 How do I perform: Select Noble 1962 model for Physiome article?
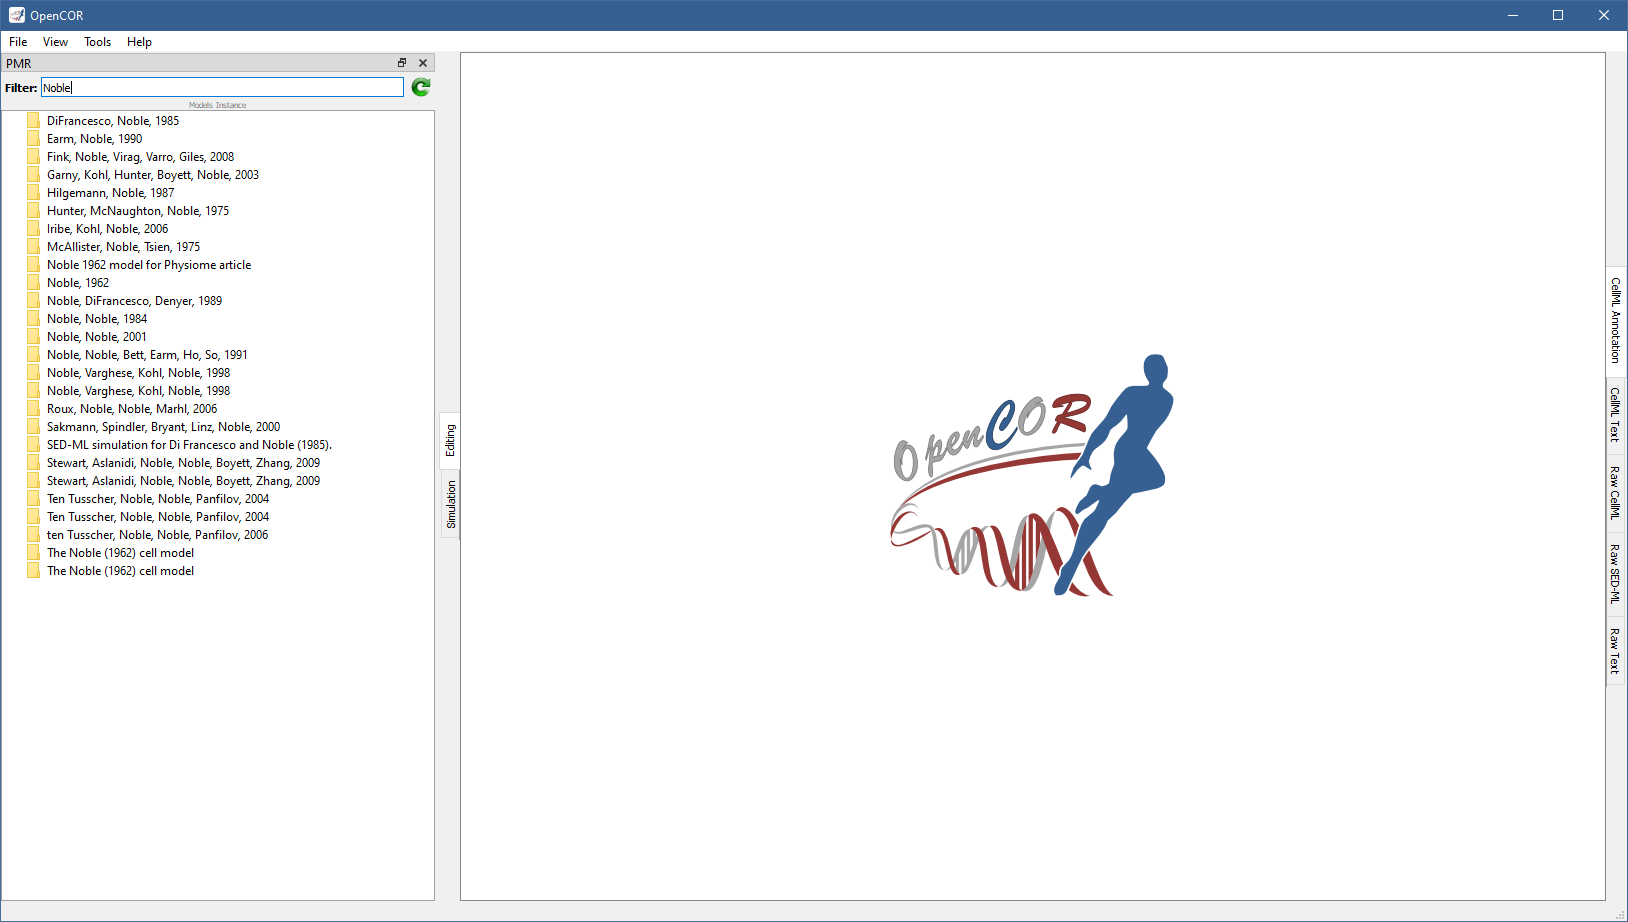[149, 265]
